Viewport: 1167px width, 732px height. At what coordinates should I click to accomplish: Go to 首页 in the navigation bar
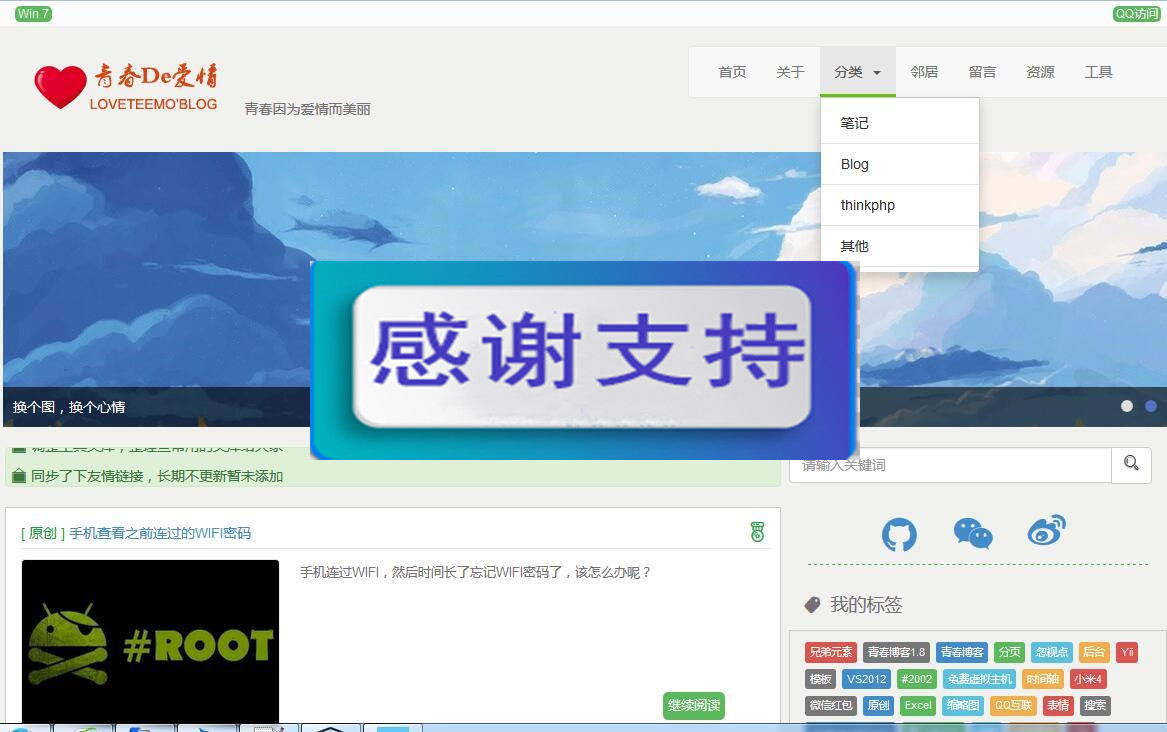[x=732, y=72]
